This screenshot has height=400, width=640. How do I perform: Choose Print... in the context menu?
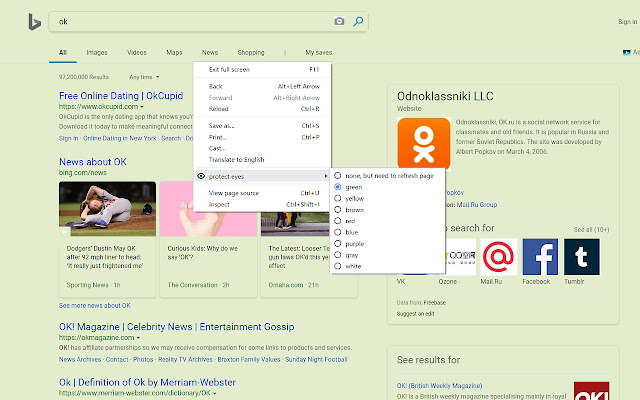click(262, 137)
